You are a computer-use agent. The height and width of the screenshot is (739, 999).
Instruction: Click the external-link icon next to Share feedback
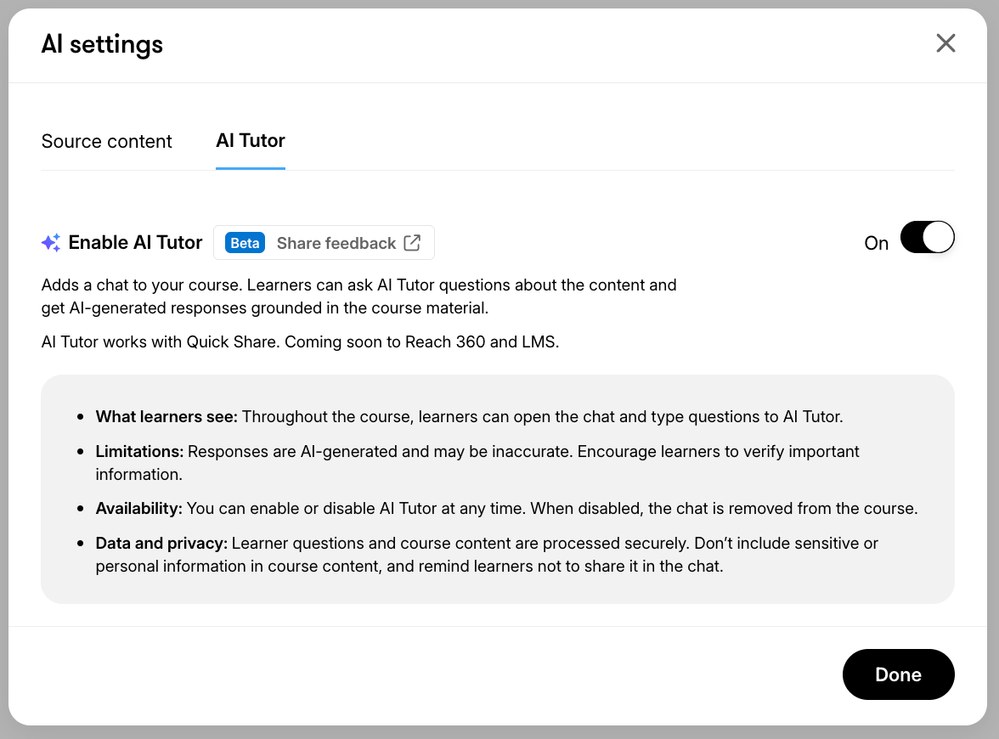(412, 243)
